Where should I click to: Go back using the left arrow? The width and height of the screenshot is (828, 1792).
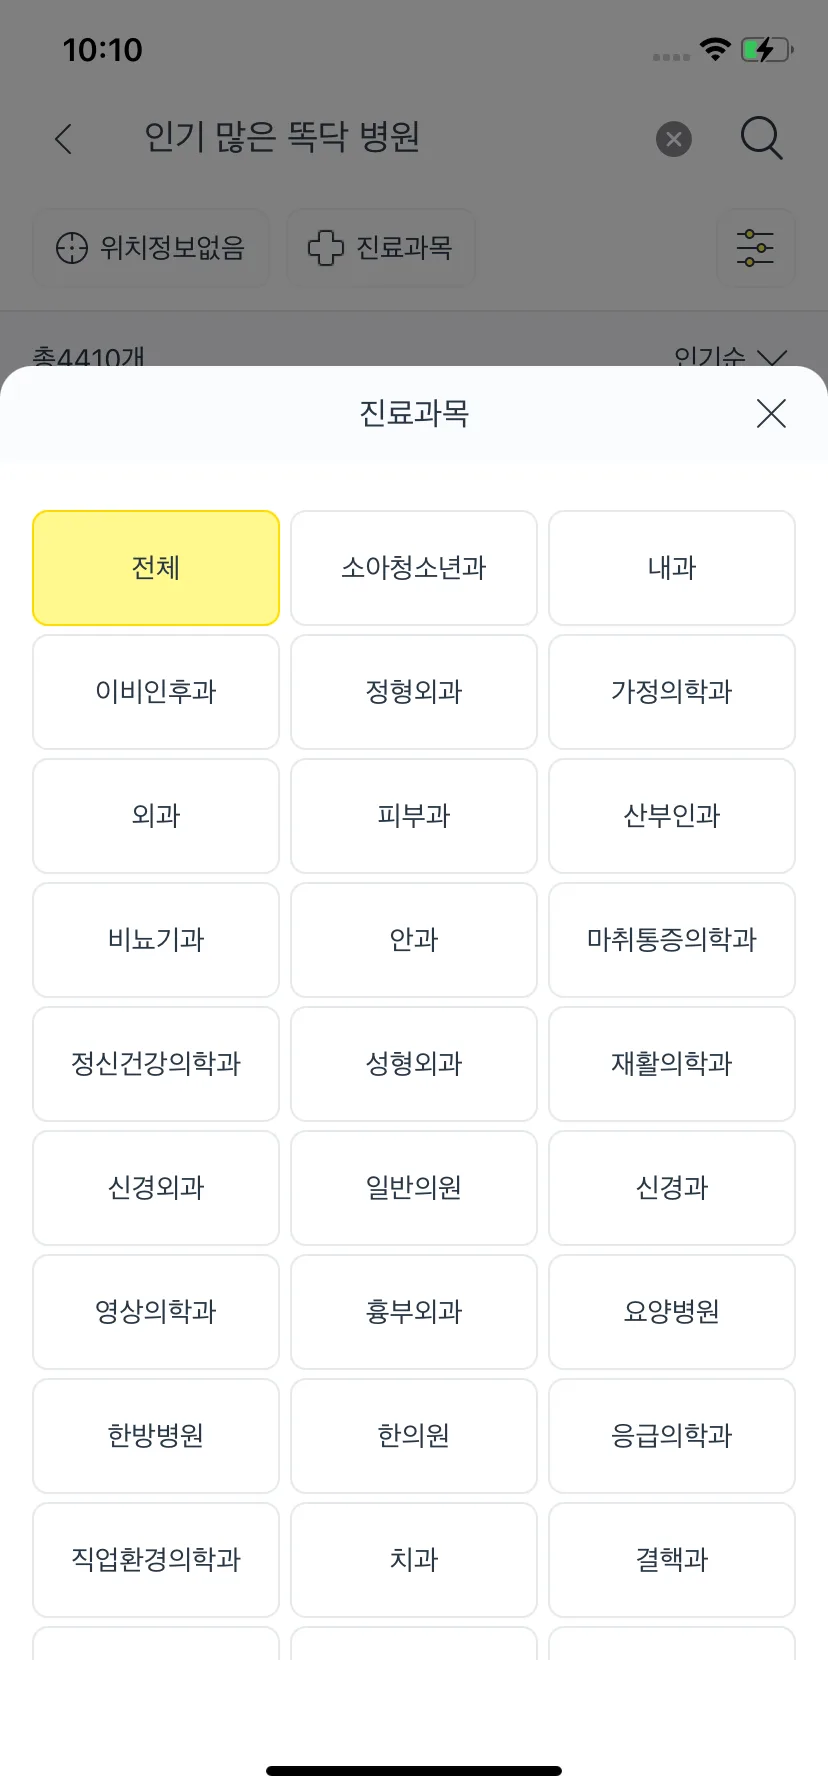[x=64, y=138]
